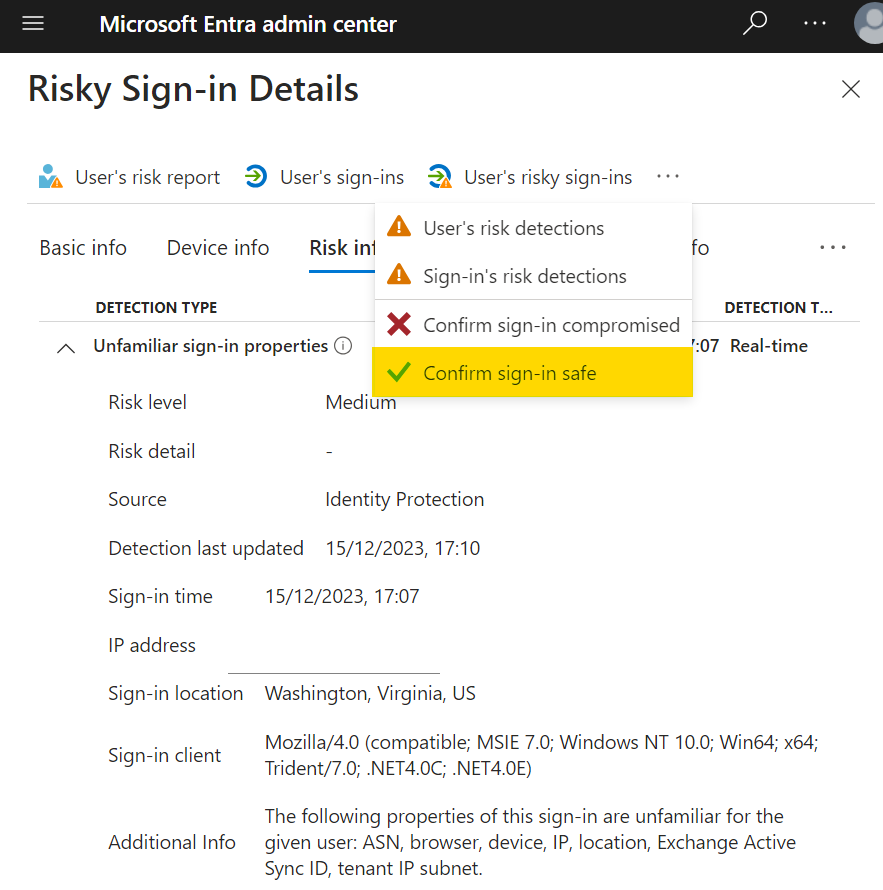This screenshot has height=890, width=883.
Task: Click red X icon for compromised
Action: click(x=399, y=324)
